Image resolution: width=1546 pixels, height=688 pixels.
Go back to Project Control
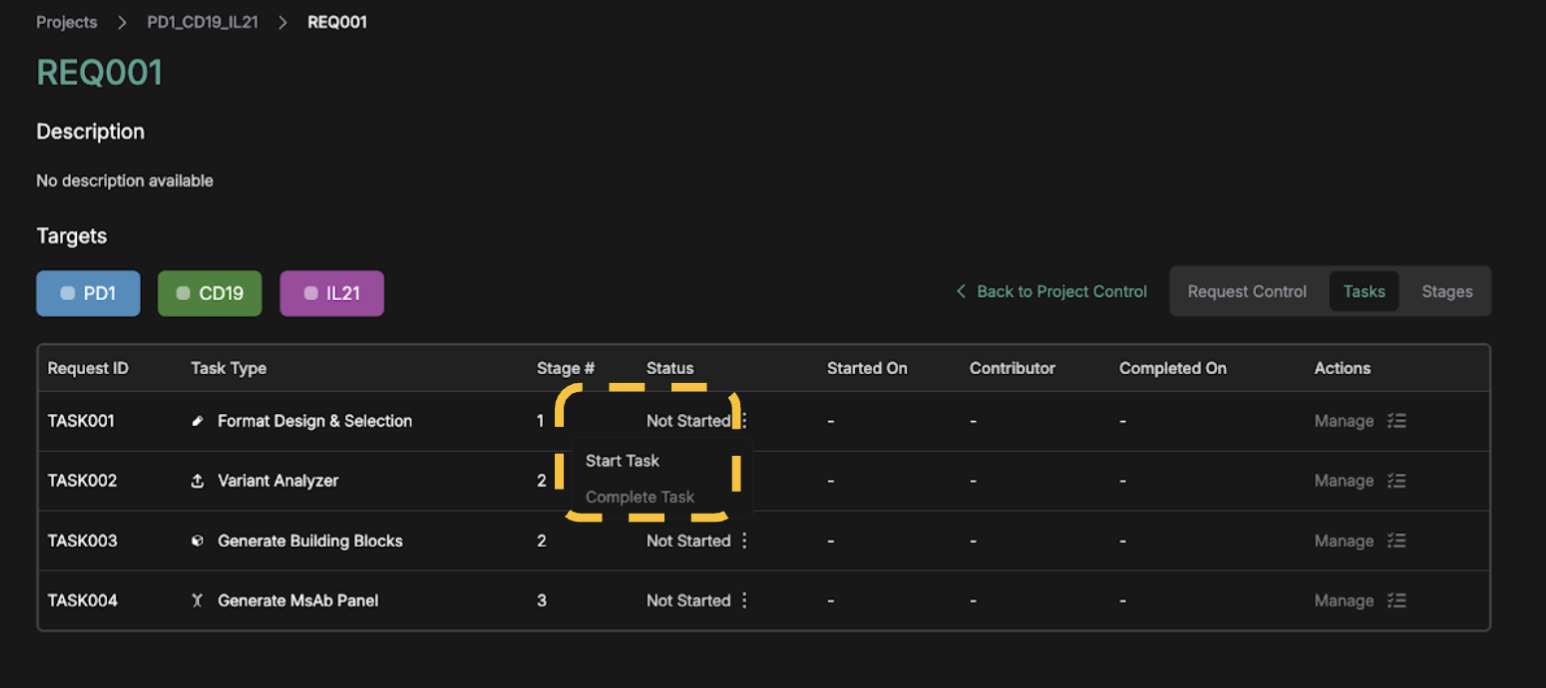1051,292
